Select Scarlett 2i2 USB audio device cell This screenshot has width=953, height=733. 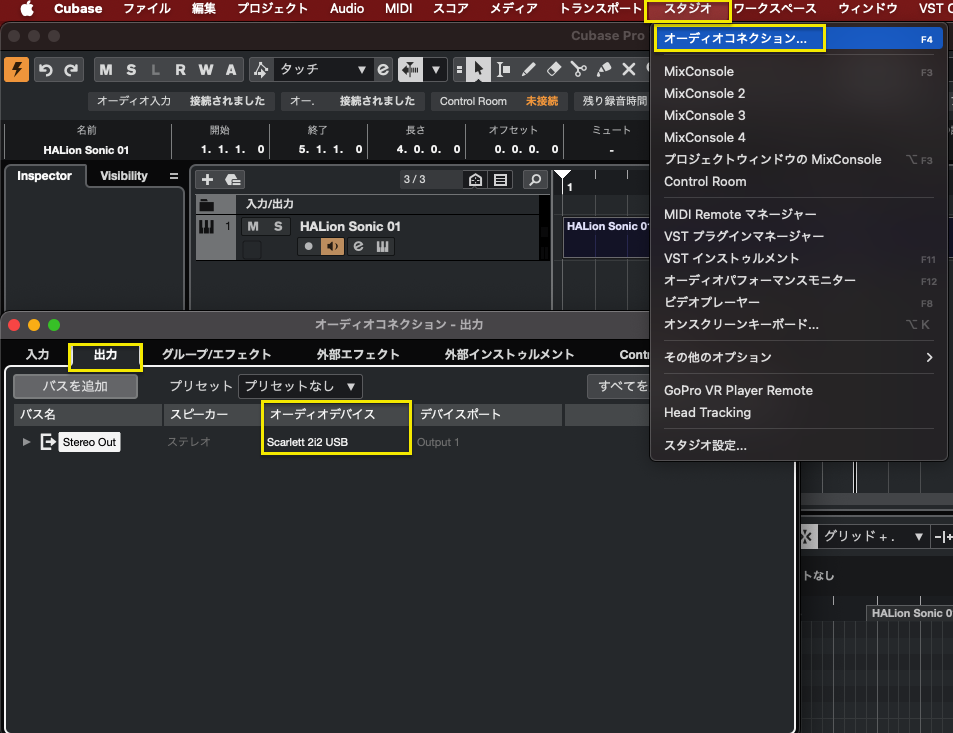335,442
